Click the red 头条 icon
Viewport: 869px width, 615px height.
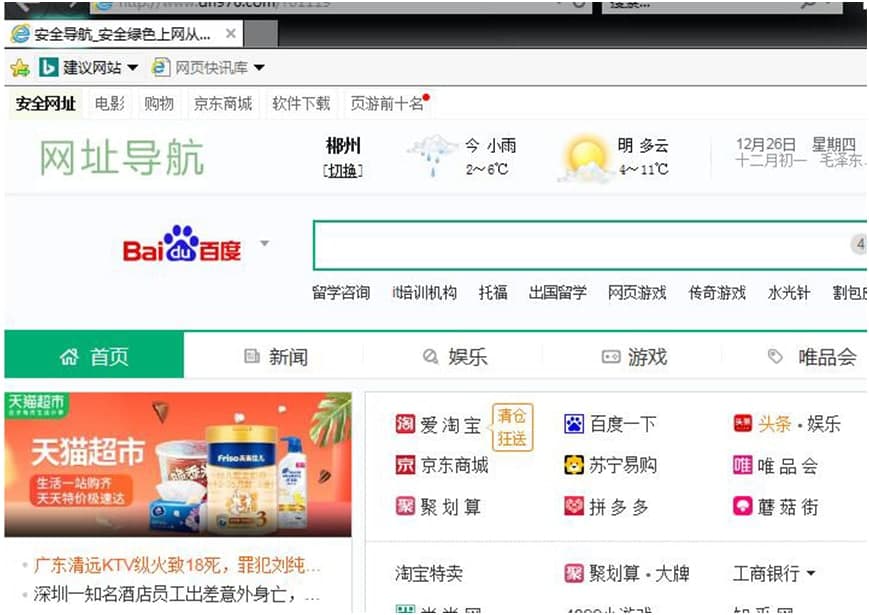click(x=743, y=424)
